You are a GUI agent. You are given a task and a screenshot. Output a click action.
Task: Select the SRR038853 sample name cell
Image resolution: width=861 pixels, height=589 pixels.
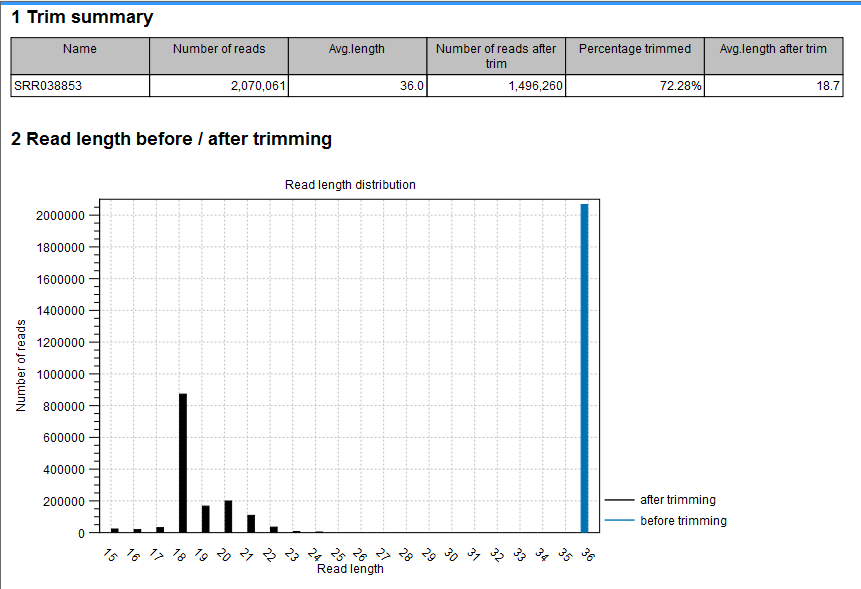point(80,87)
